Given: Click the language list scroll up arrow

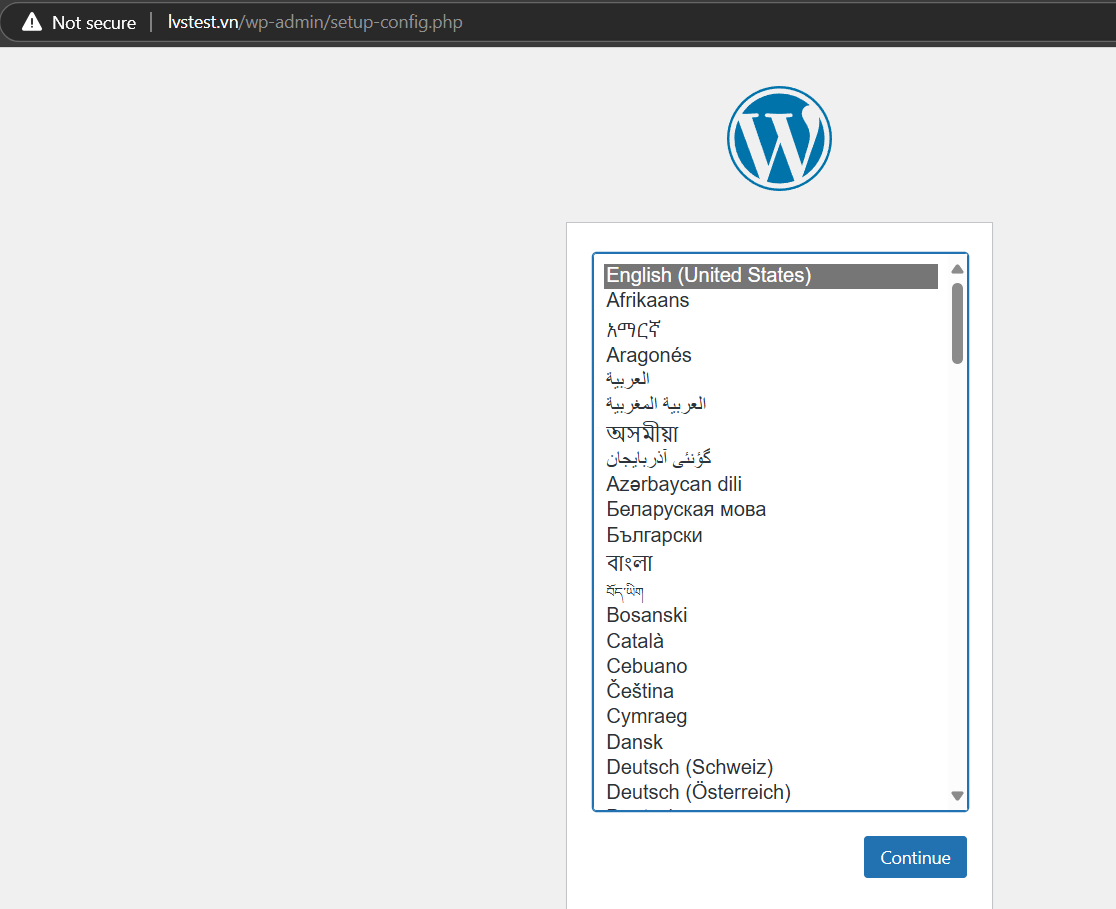Looking at the screenshot, I should [x=957, y=269].
